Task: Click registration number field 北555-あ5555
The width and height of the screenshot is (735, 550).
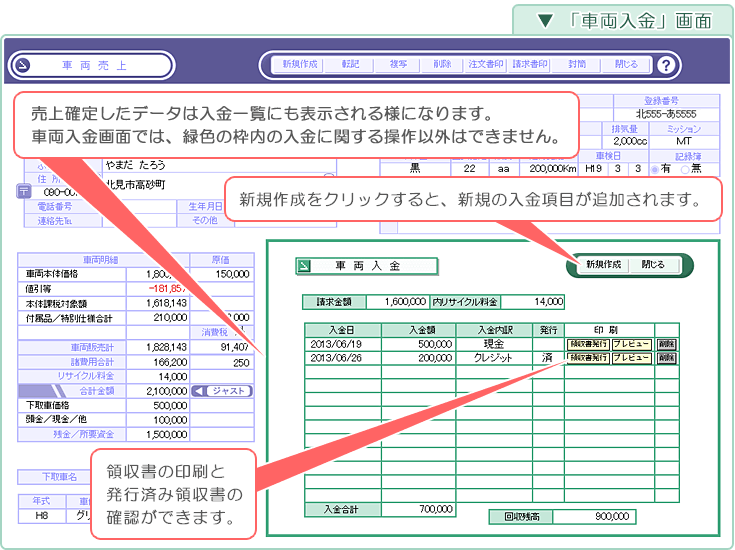Action: (666, 114)
